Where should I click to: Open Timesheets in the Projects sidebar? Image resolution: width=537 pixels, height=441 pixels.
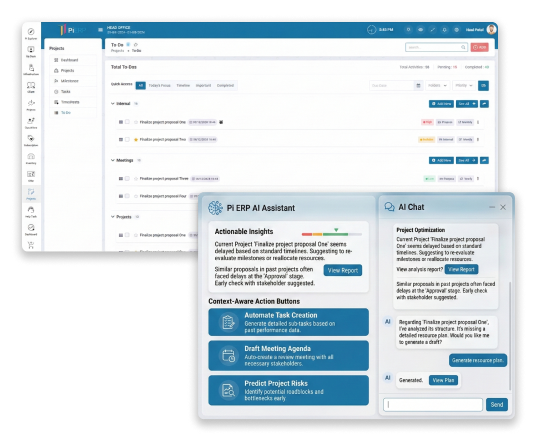pyautogui.click(x=70, y=102)
